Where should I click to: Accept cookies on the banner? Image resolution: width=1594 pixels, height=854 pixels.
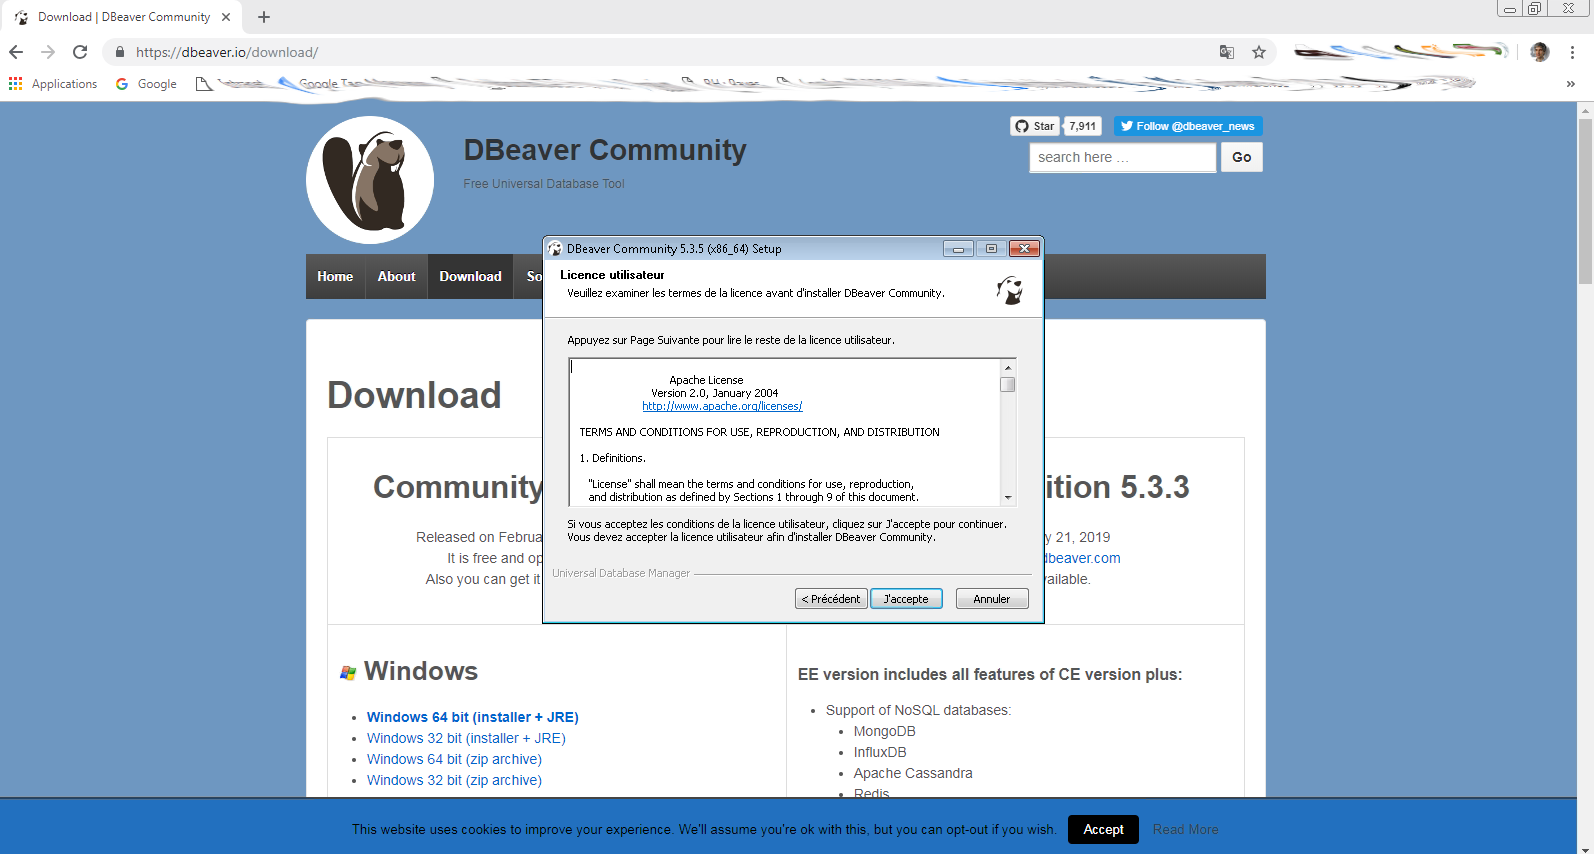click(1103, 829)
